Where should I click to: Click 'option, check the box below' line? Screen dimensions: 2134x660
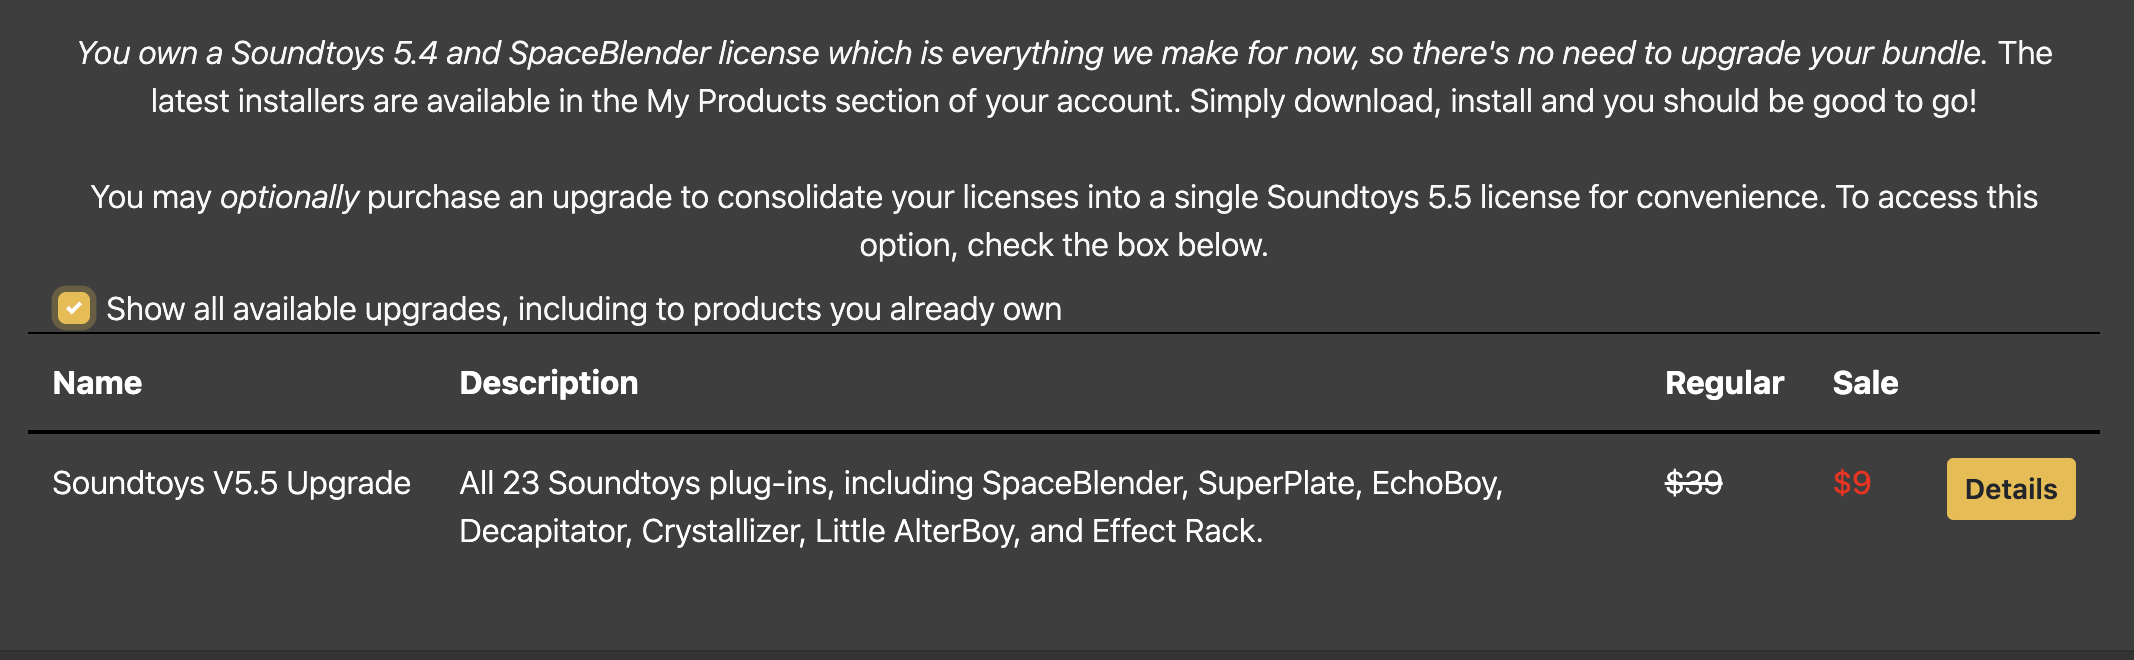(1063, 245)
